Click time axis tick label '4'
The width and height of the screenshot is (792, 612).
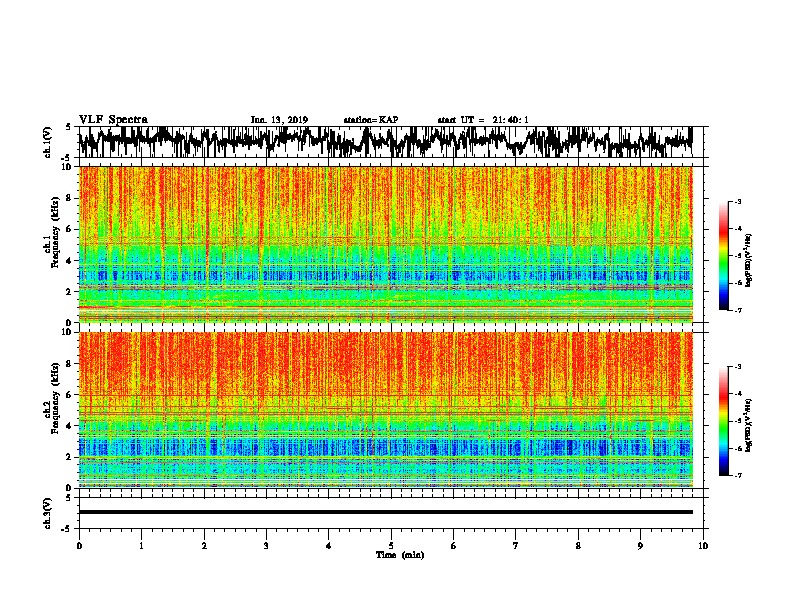click(329, 546)
